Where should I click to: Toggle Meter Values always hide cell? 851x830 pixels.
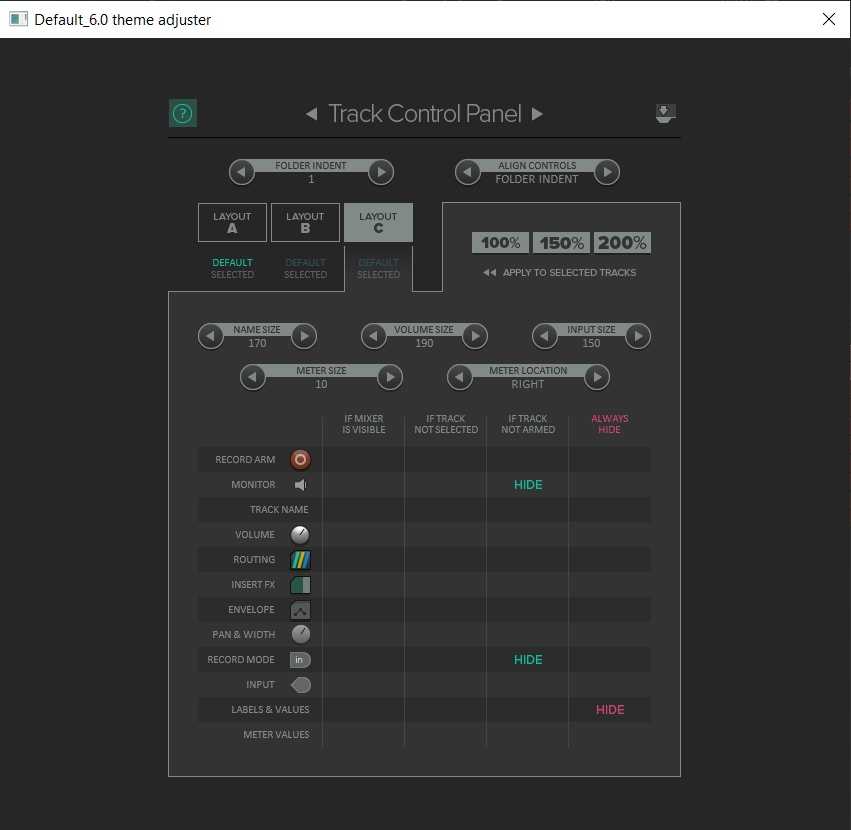coord(610,734)
